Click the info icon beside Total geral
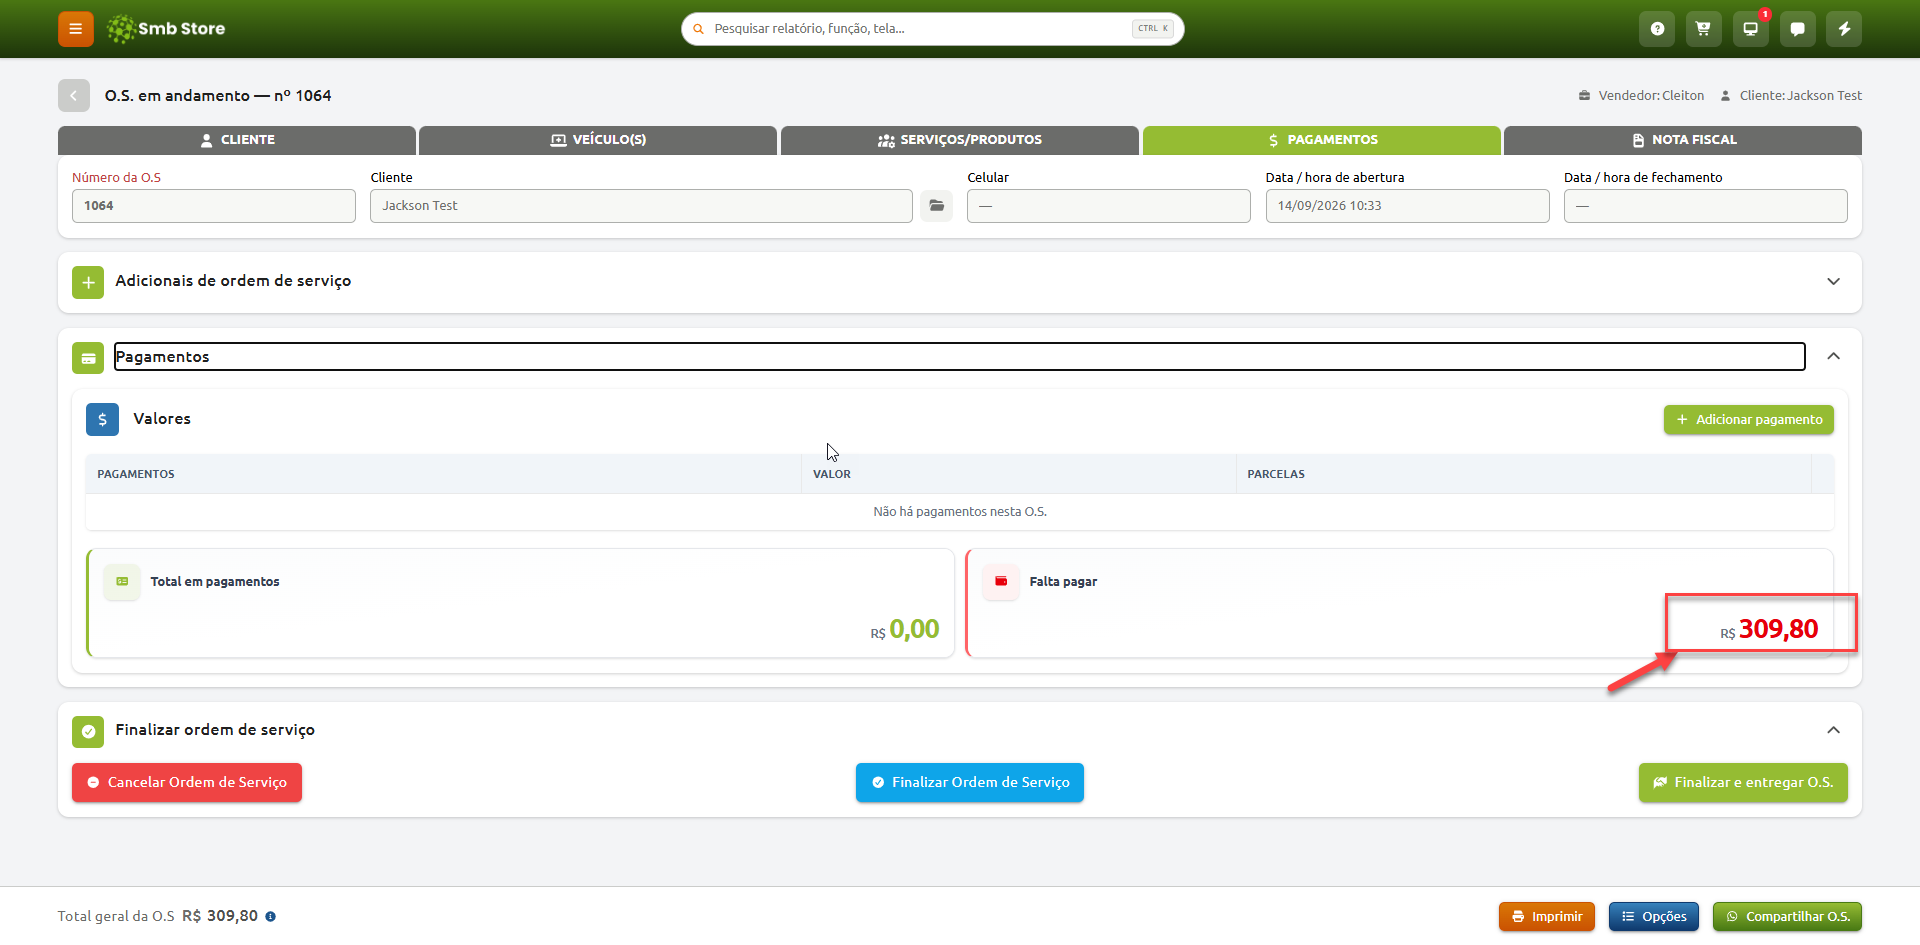Image resolution: width=1920 pixels, height=945 pixels. pyautogui.click(x=271, y=917)
